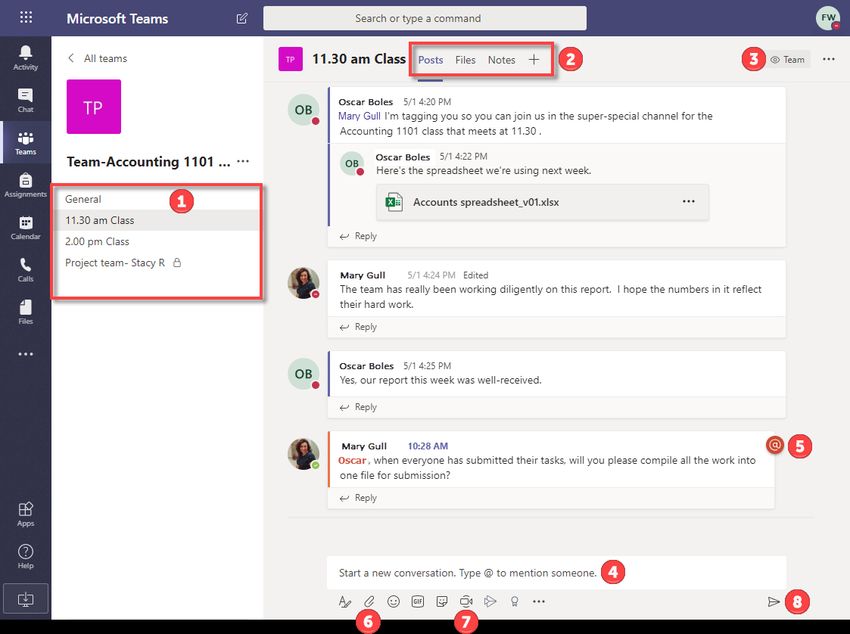Reply to Oscar's well-received report post
Viewport: 850px width, 634px height.
pyautogui.click(x=358, y=407)
